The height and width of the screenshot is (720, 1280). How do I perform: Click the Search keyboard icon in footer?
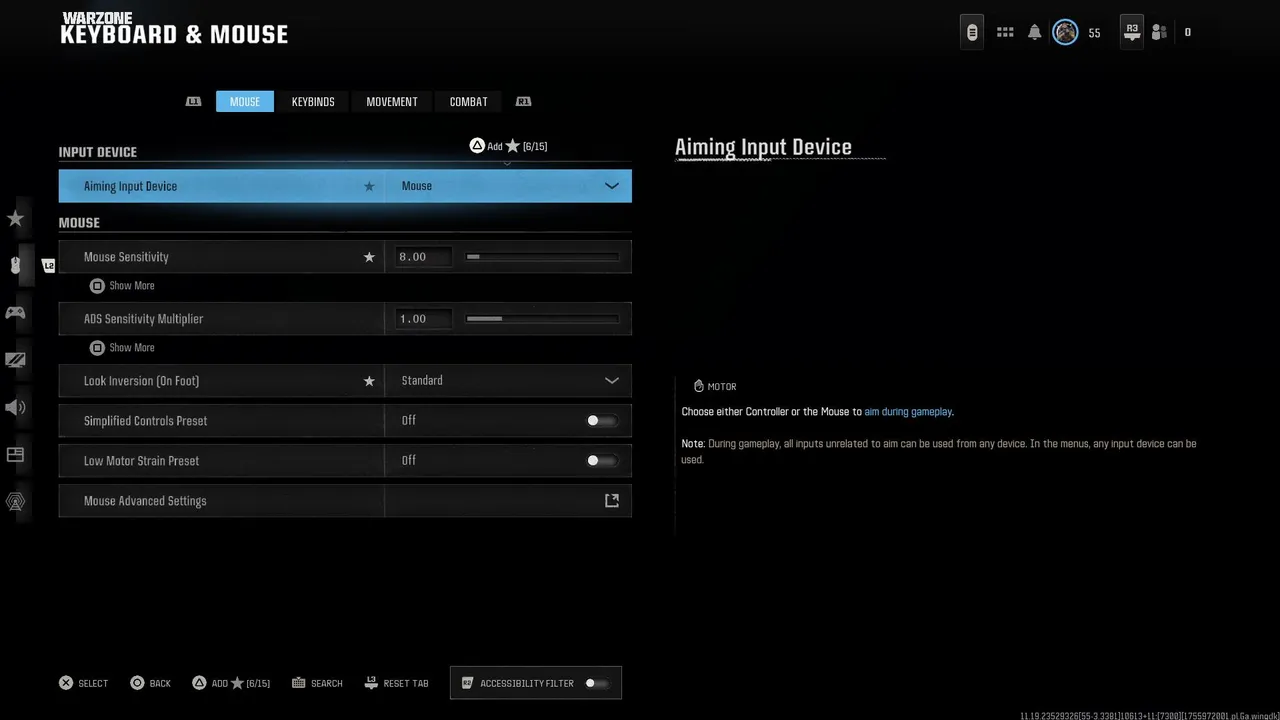pyautogui.click(x=299, y=683)
